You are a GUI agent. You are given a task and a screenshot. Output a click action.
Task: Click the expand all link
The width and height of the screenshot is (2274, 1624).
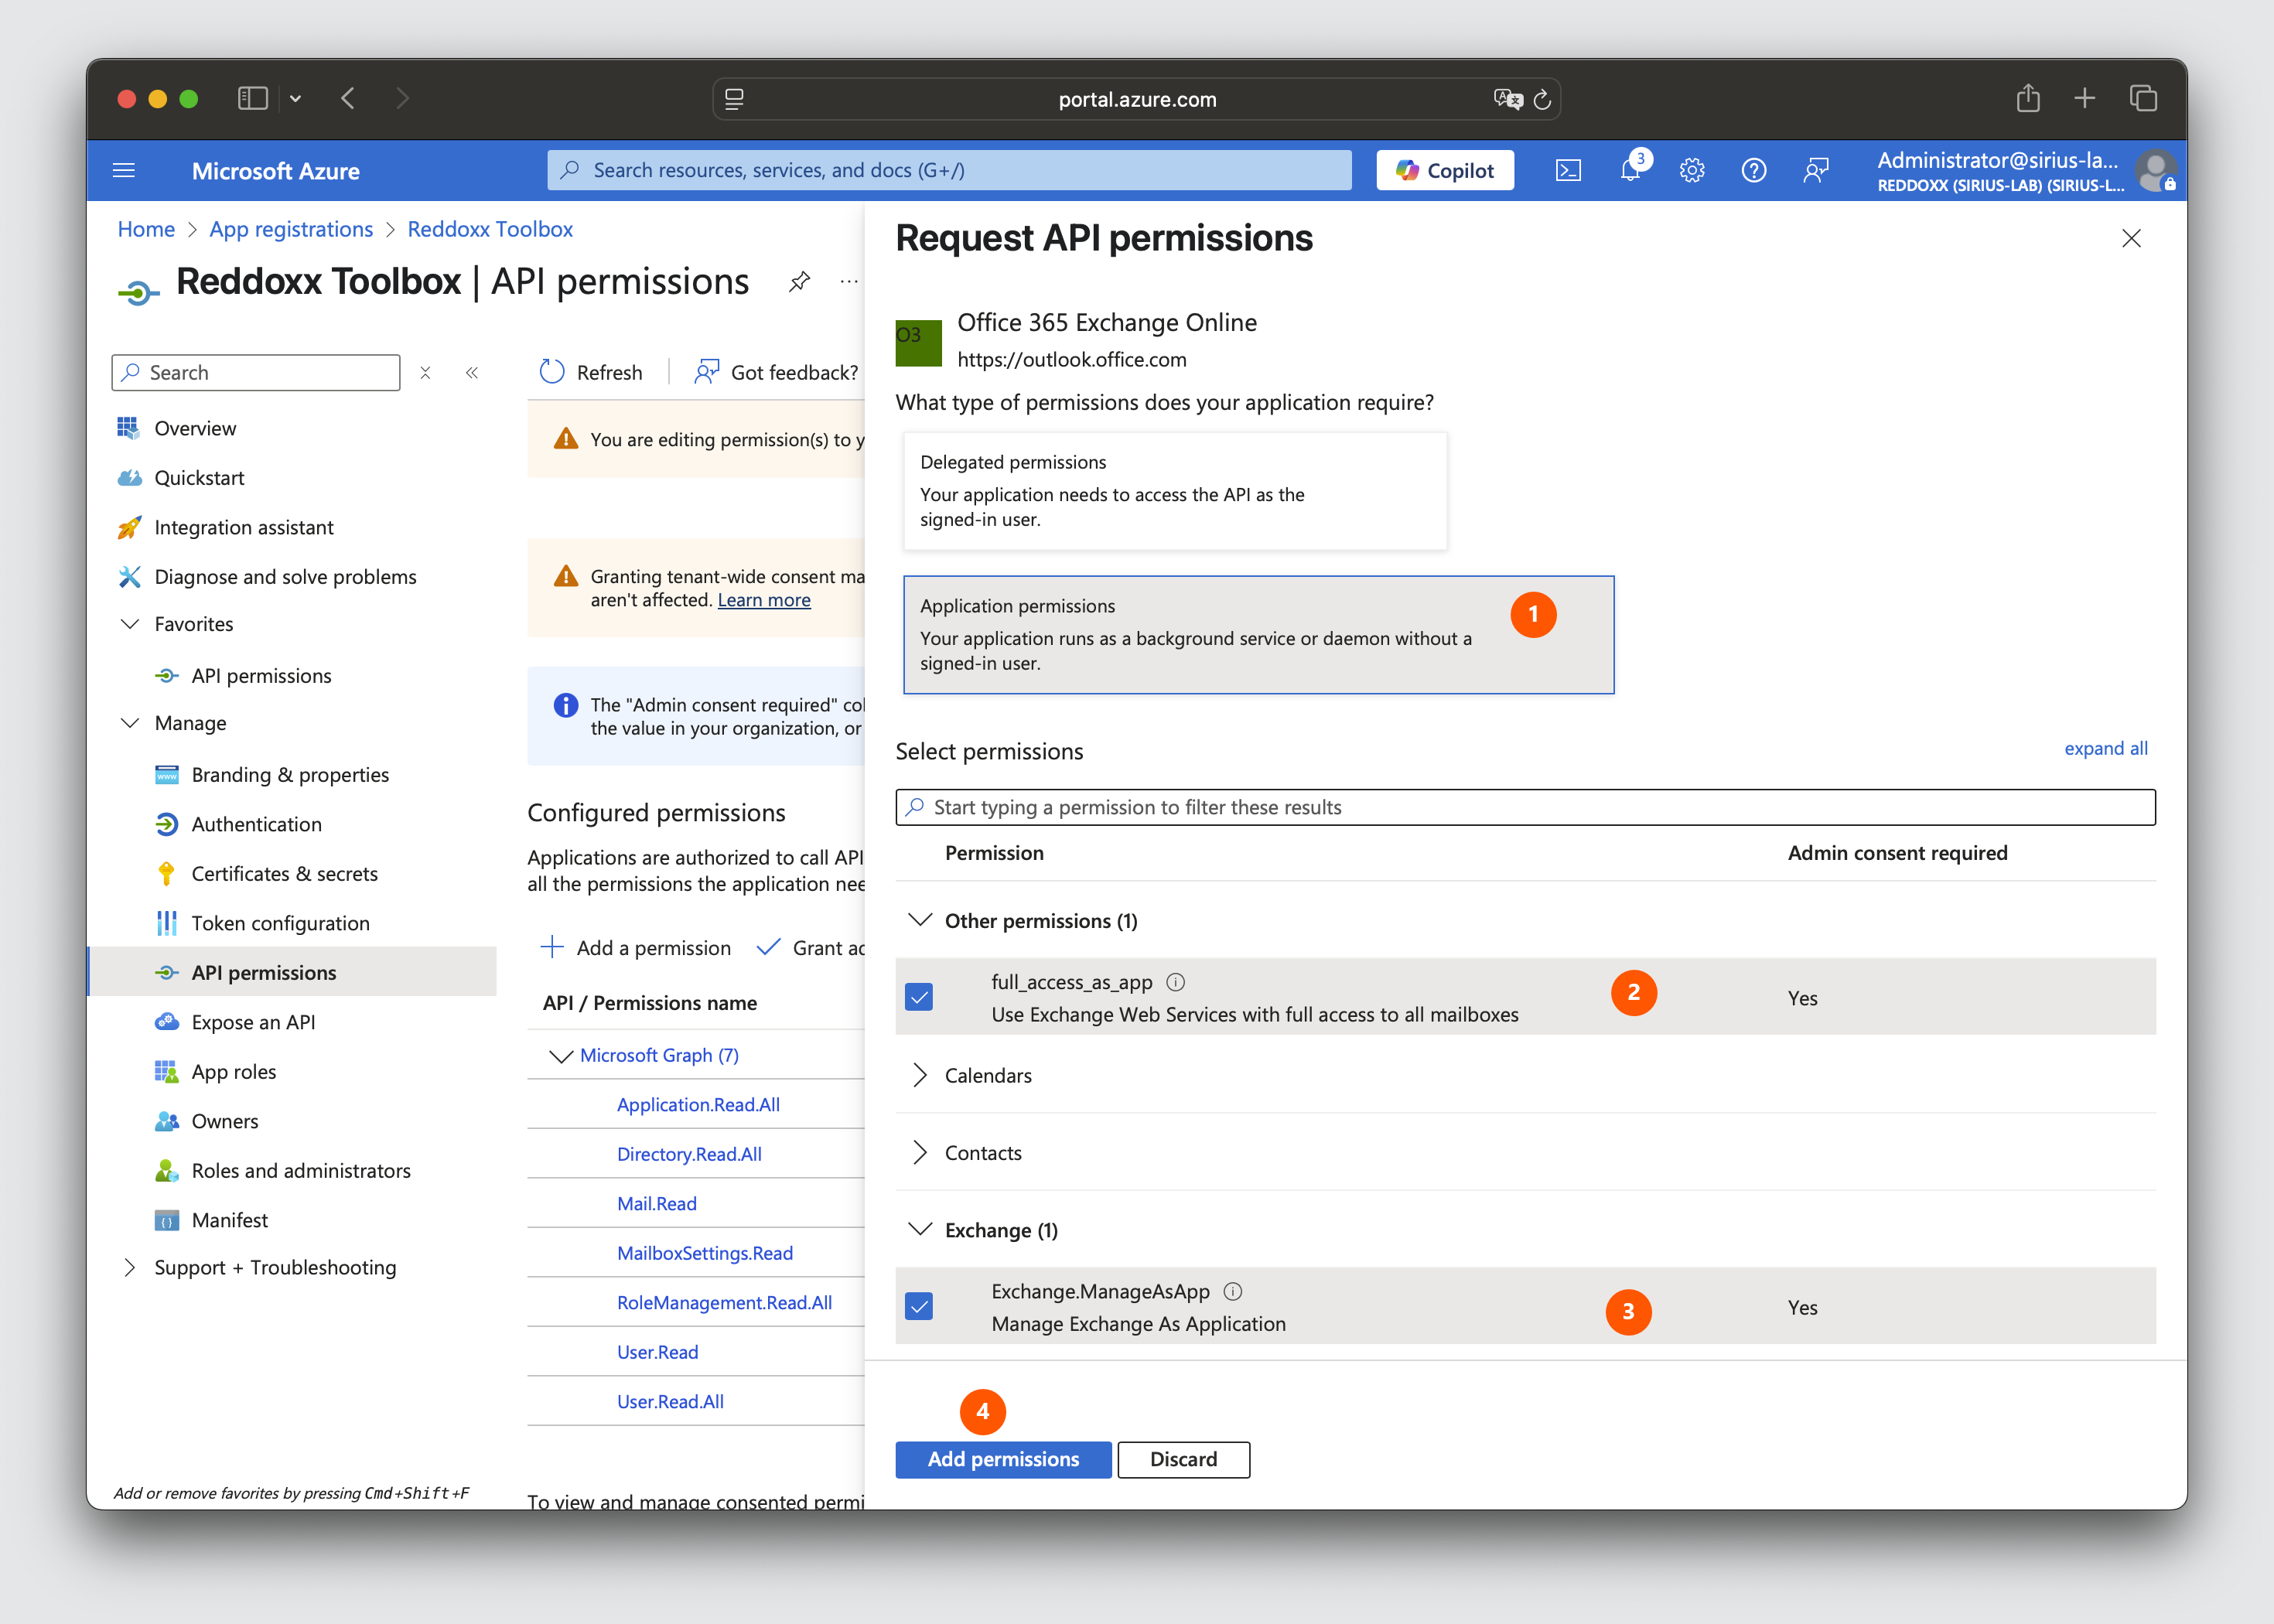tap(2105, 748)
